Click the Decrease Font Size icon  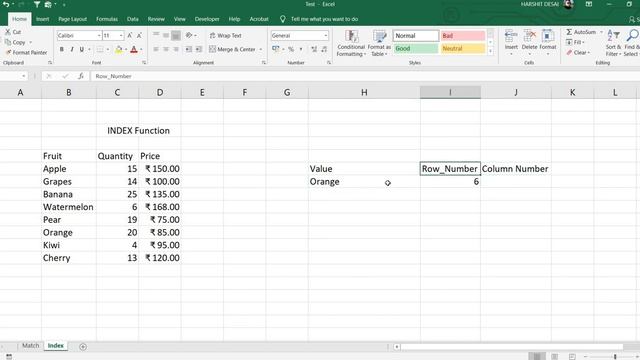(x=139, y=36)
